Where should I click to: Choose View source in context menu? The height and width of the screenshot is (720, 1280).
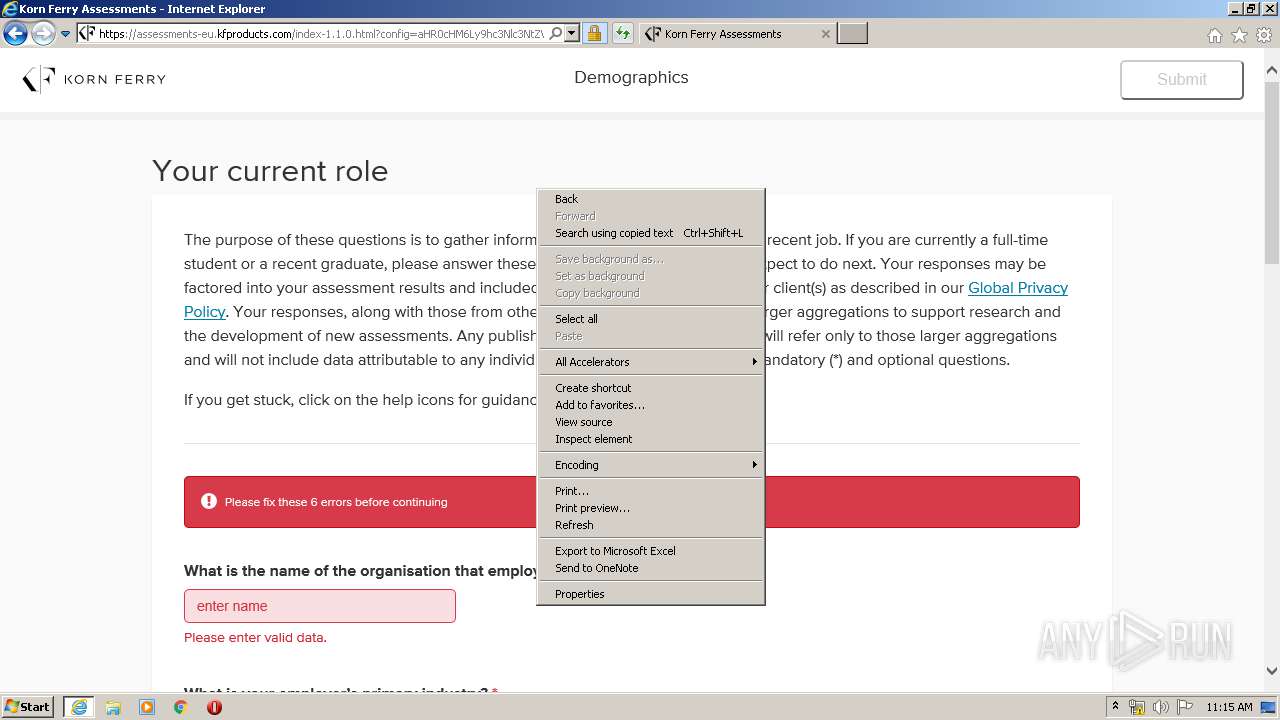(x=651, y=422)
